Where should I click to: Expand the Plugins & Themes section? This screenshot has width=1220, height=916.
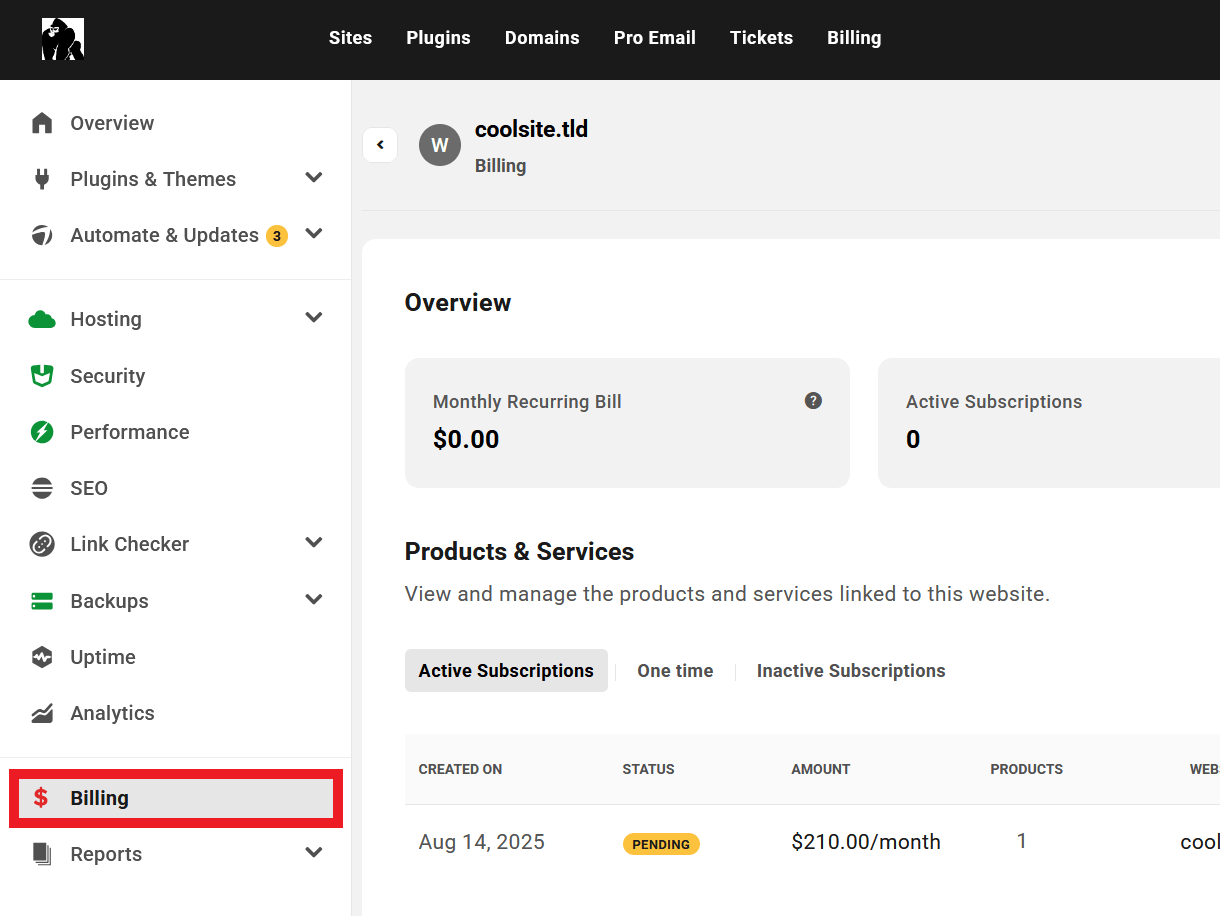tap(314, 178)
